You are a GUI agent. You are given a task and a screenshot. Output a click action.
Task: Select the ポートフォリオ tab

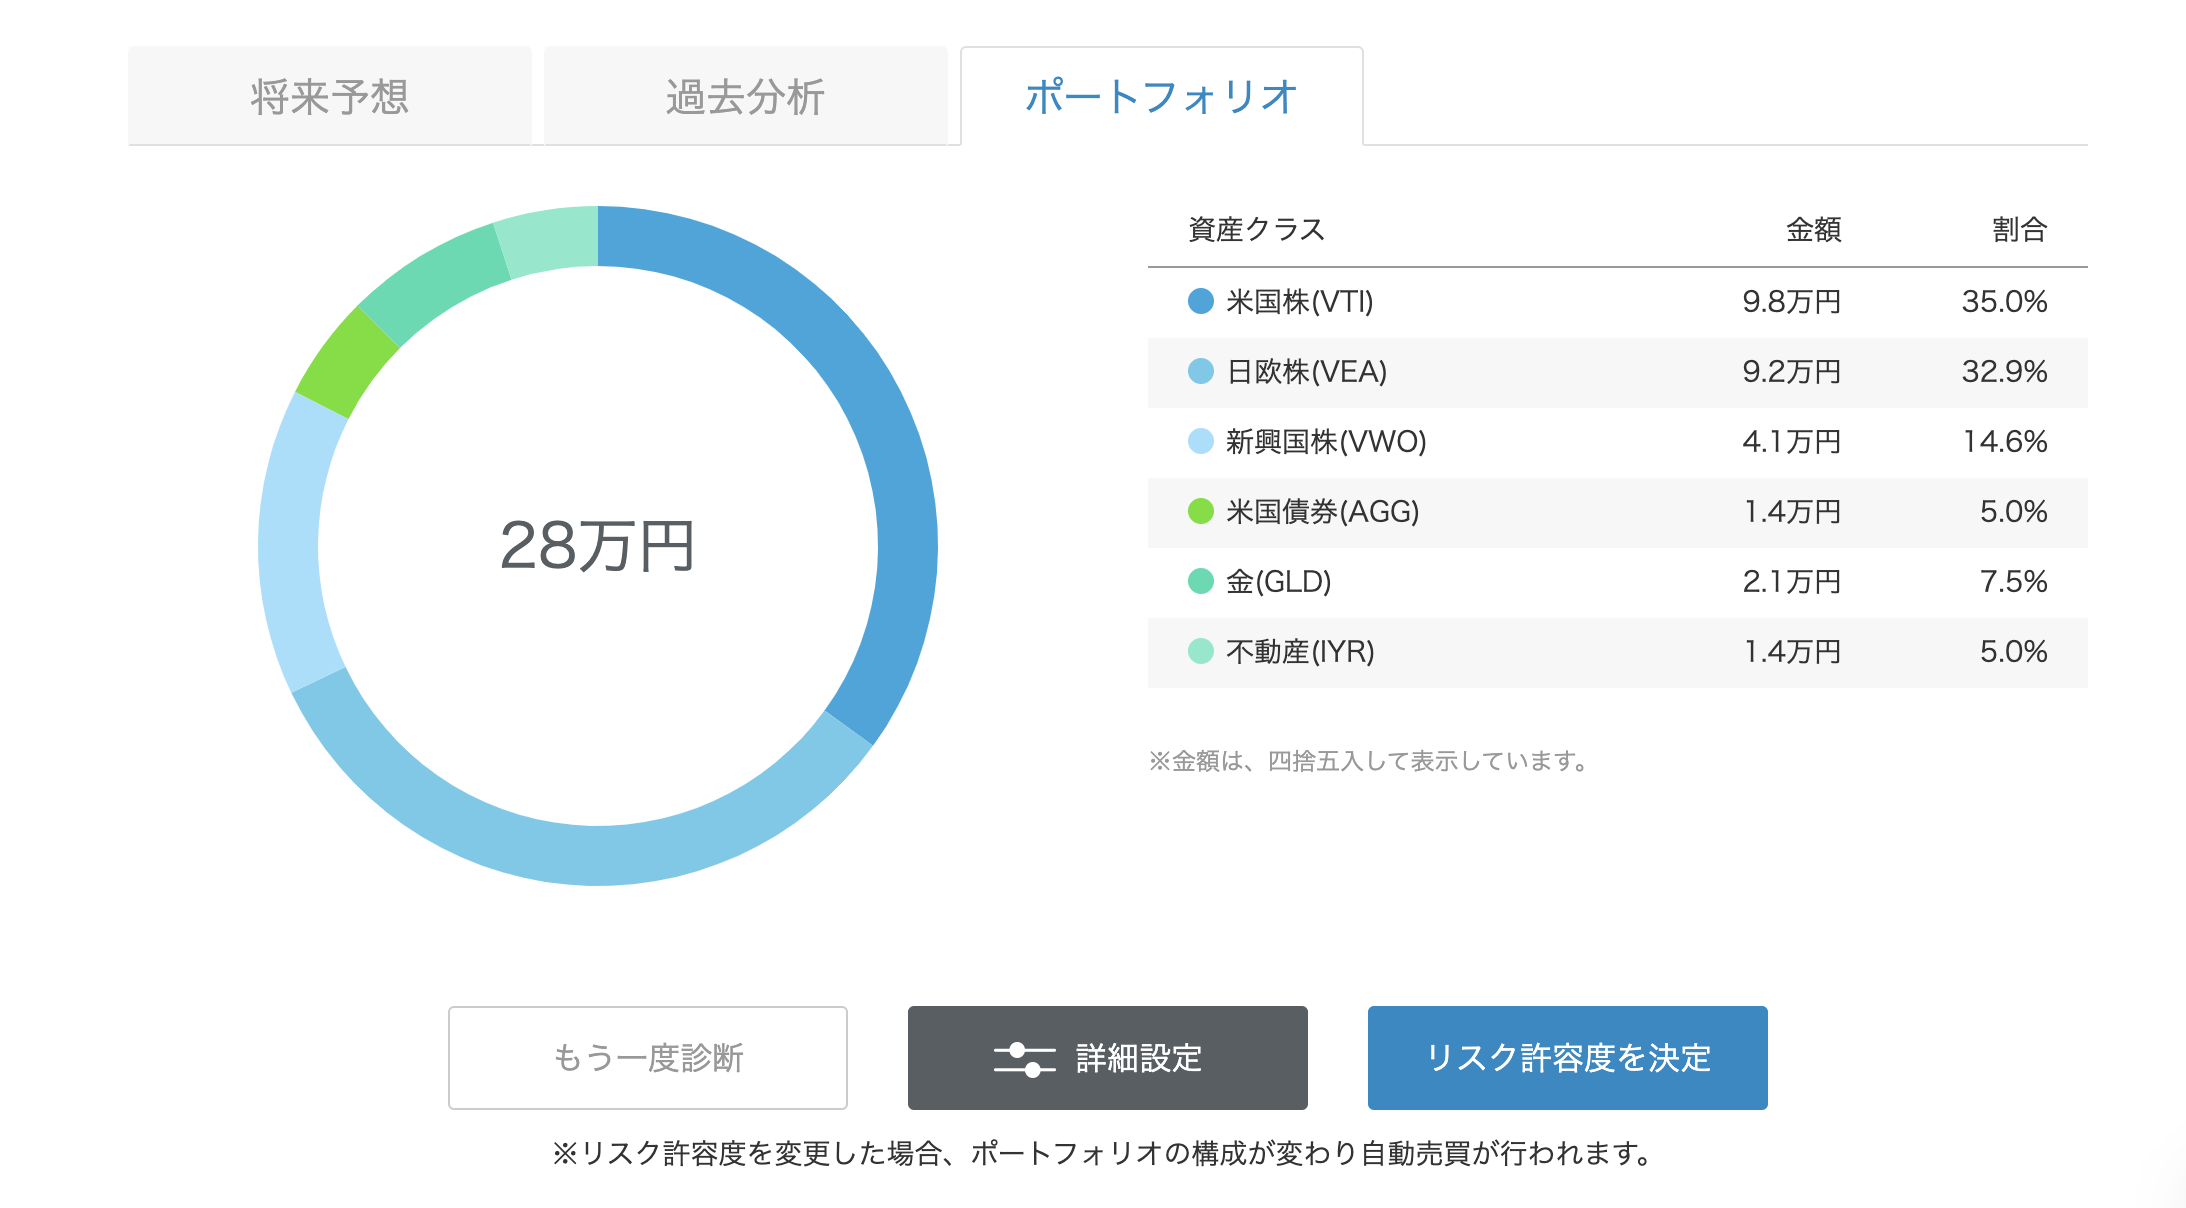[x=1162, y=96]
